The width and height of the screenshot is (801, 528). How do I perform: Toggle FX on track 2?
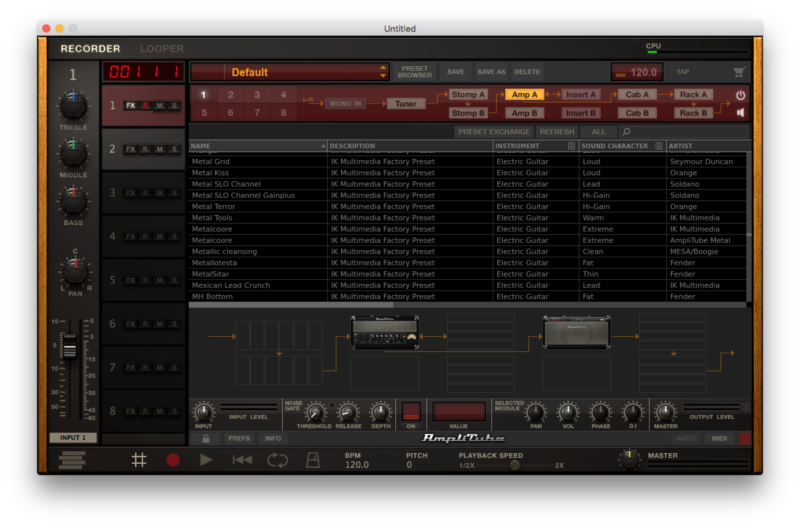point(131,149)
